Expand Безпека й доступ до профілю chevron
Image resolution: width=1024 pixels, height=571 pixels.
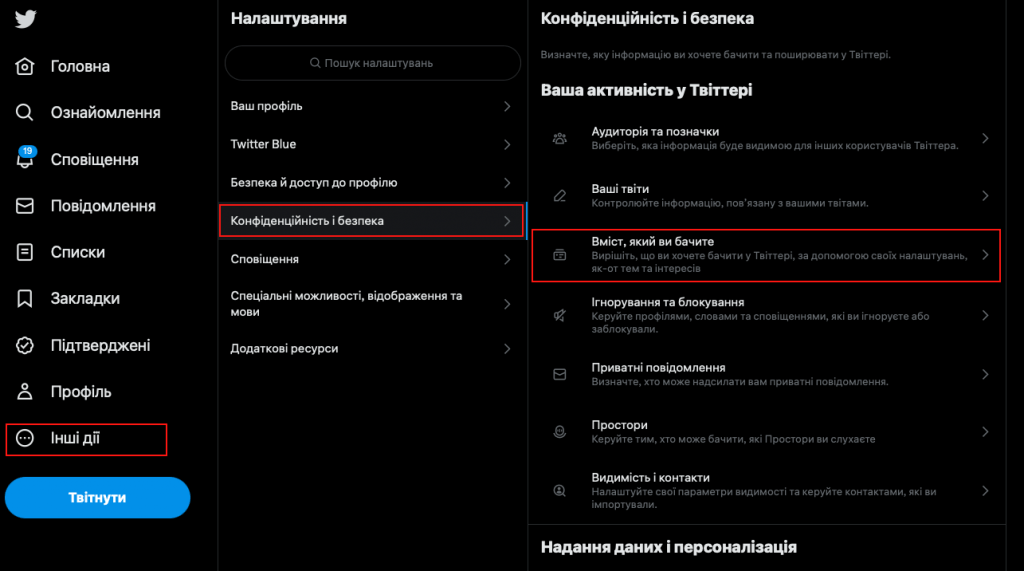[507, 183]
